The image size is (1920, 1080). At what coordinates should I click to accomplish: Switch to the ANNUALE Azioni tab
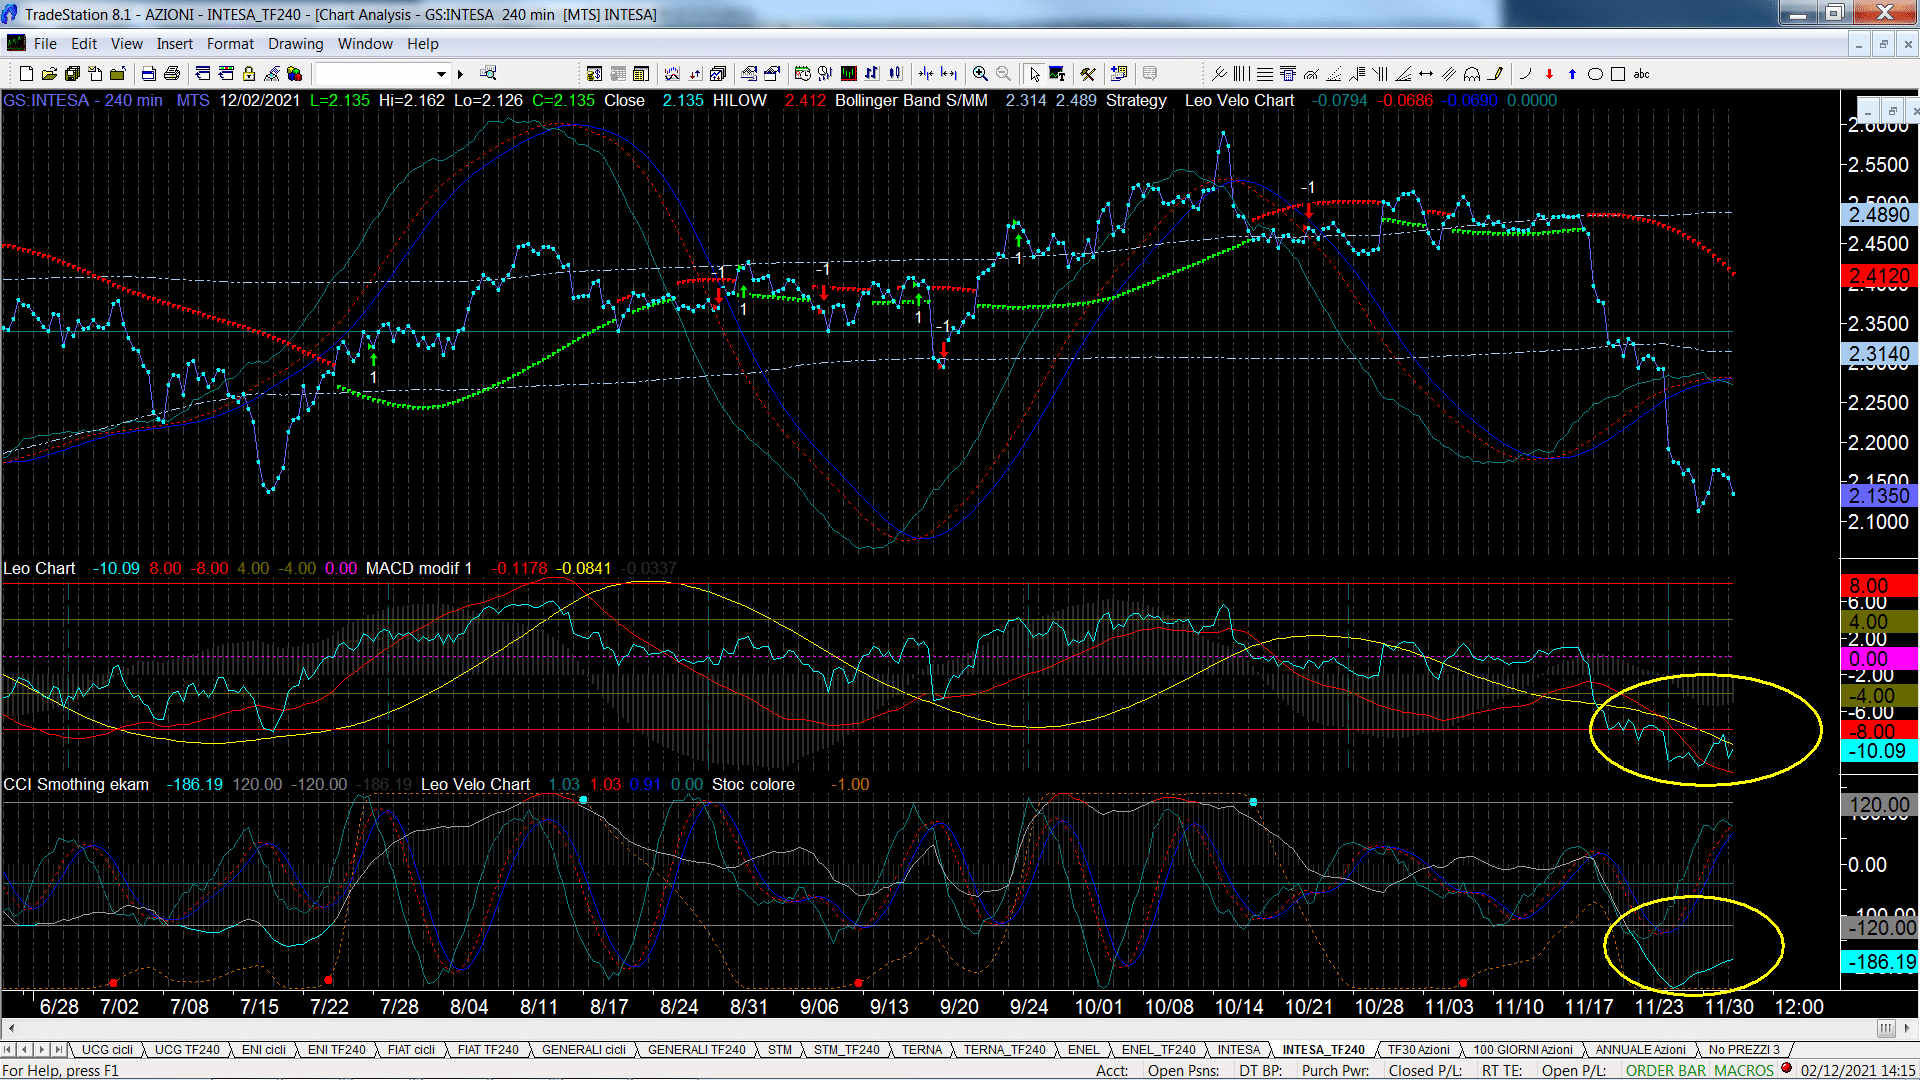point(1640,1049)
